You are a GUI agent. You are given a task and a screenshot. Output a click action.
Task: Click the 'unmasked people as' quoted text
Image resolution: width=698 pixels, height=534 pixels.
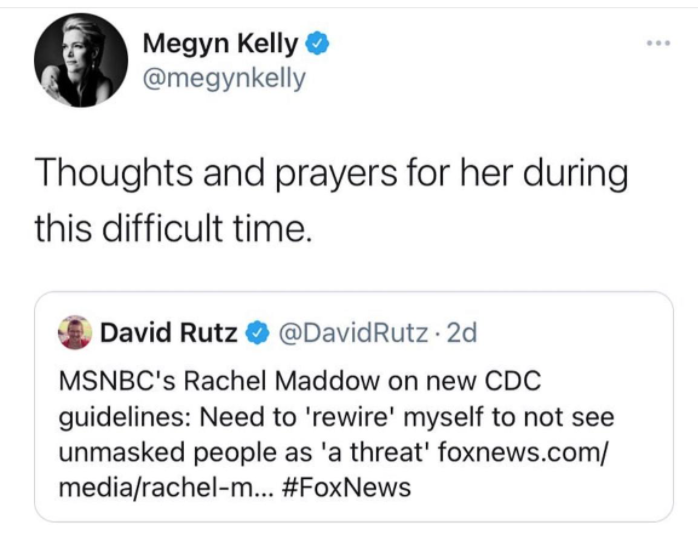[x=186, y=453]
